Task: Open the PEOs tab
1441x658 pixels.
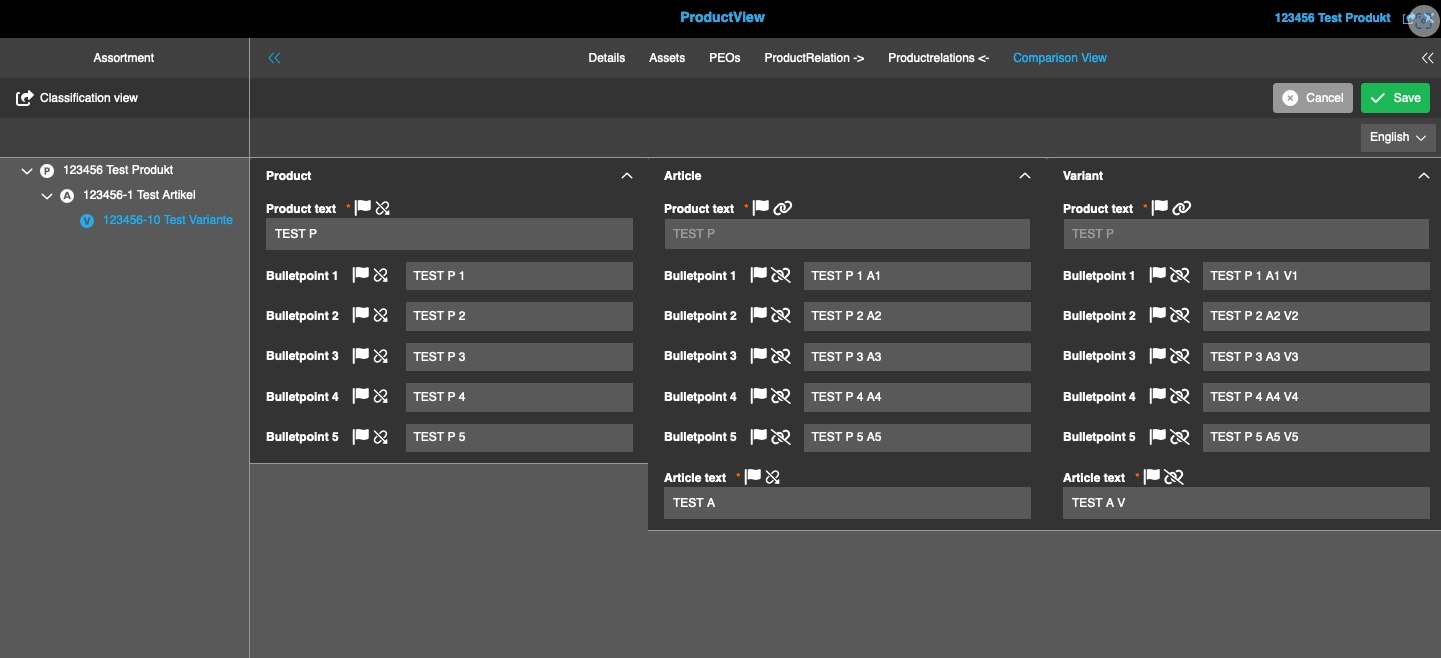Action: (x=724, y=58)
